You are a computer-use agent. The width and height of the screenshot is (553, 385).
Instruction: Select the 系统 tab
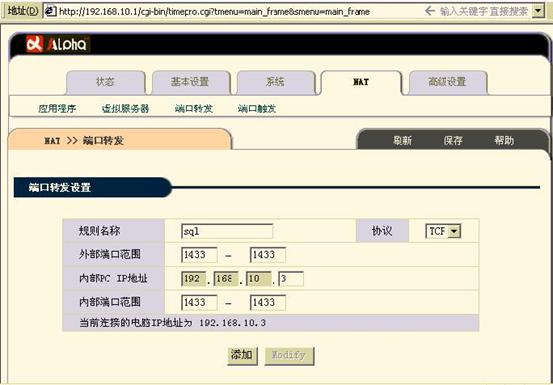click(x=275, y=82)
